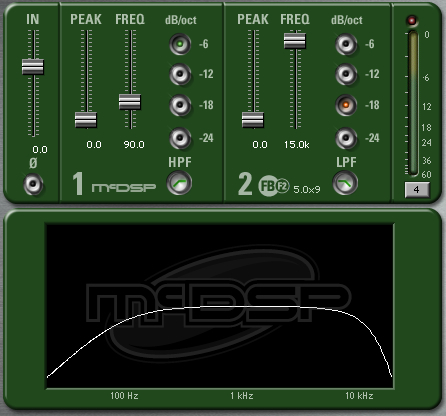Click the 5.0x9 version text
The image size is (446, 416).
point(307,190)
